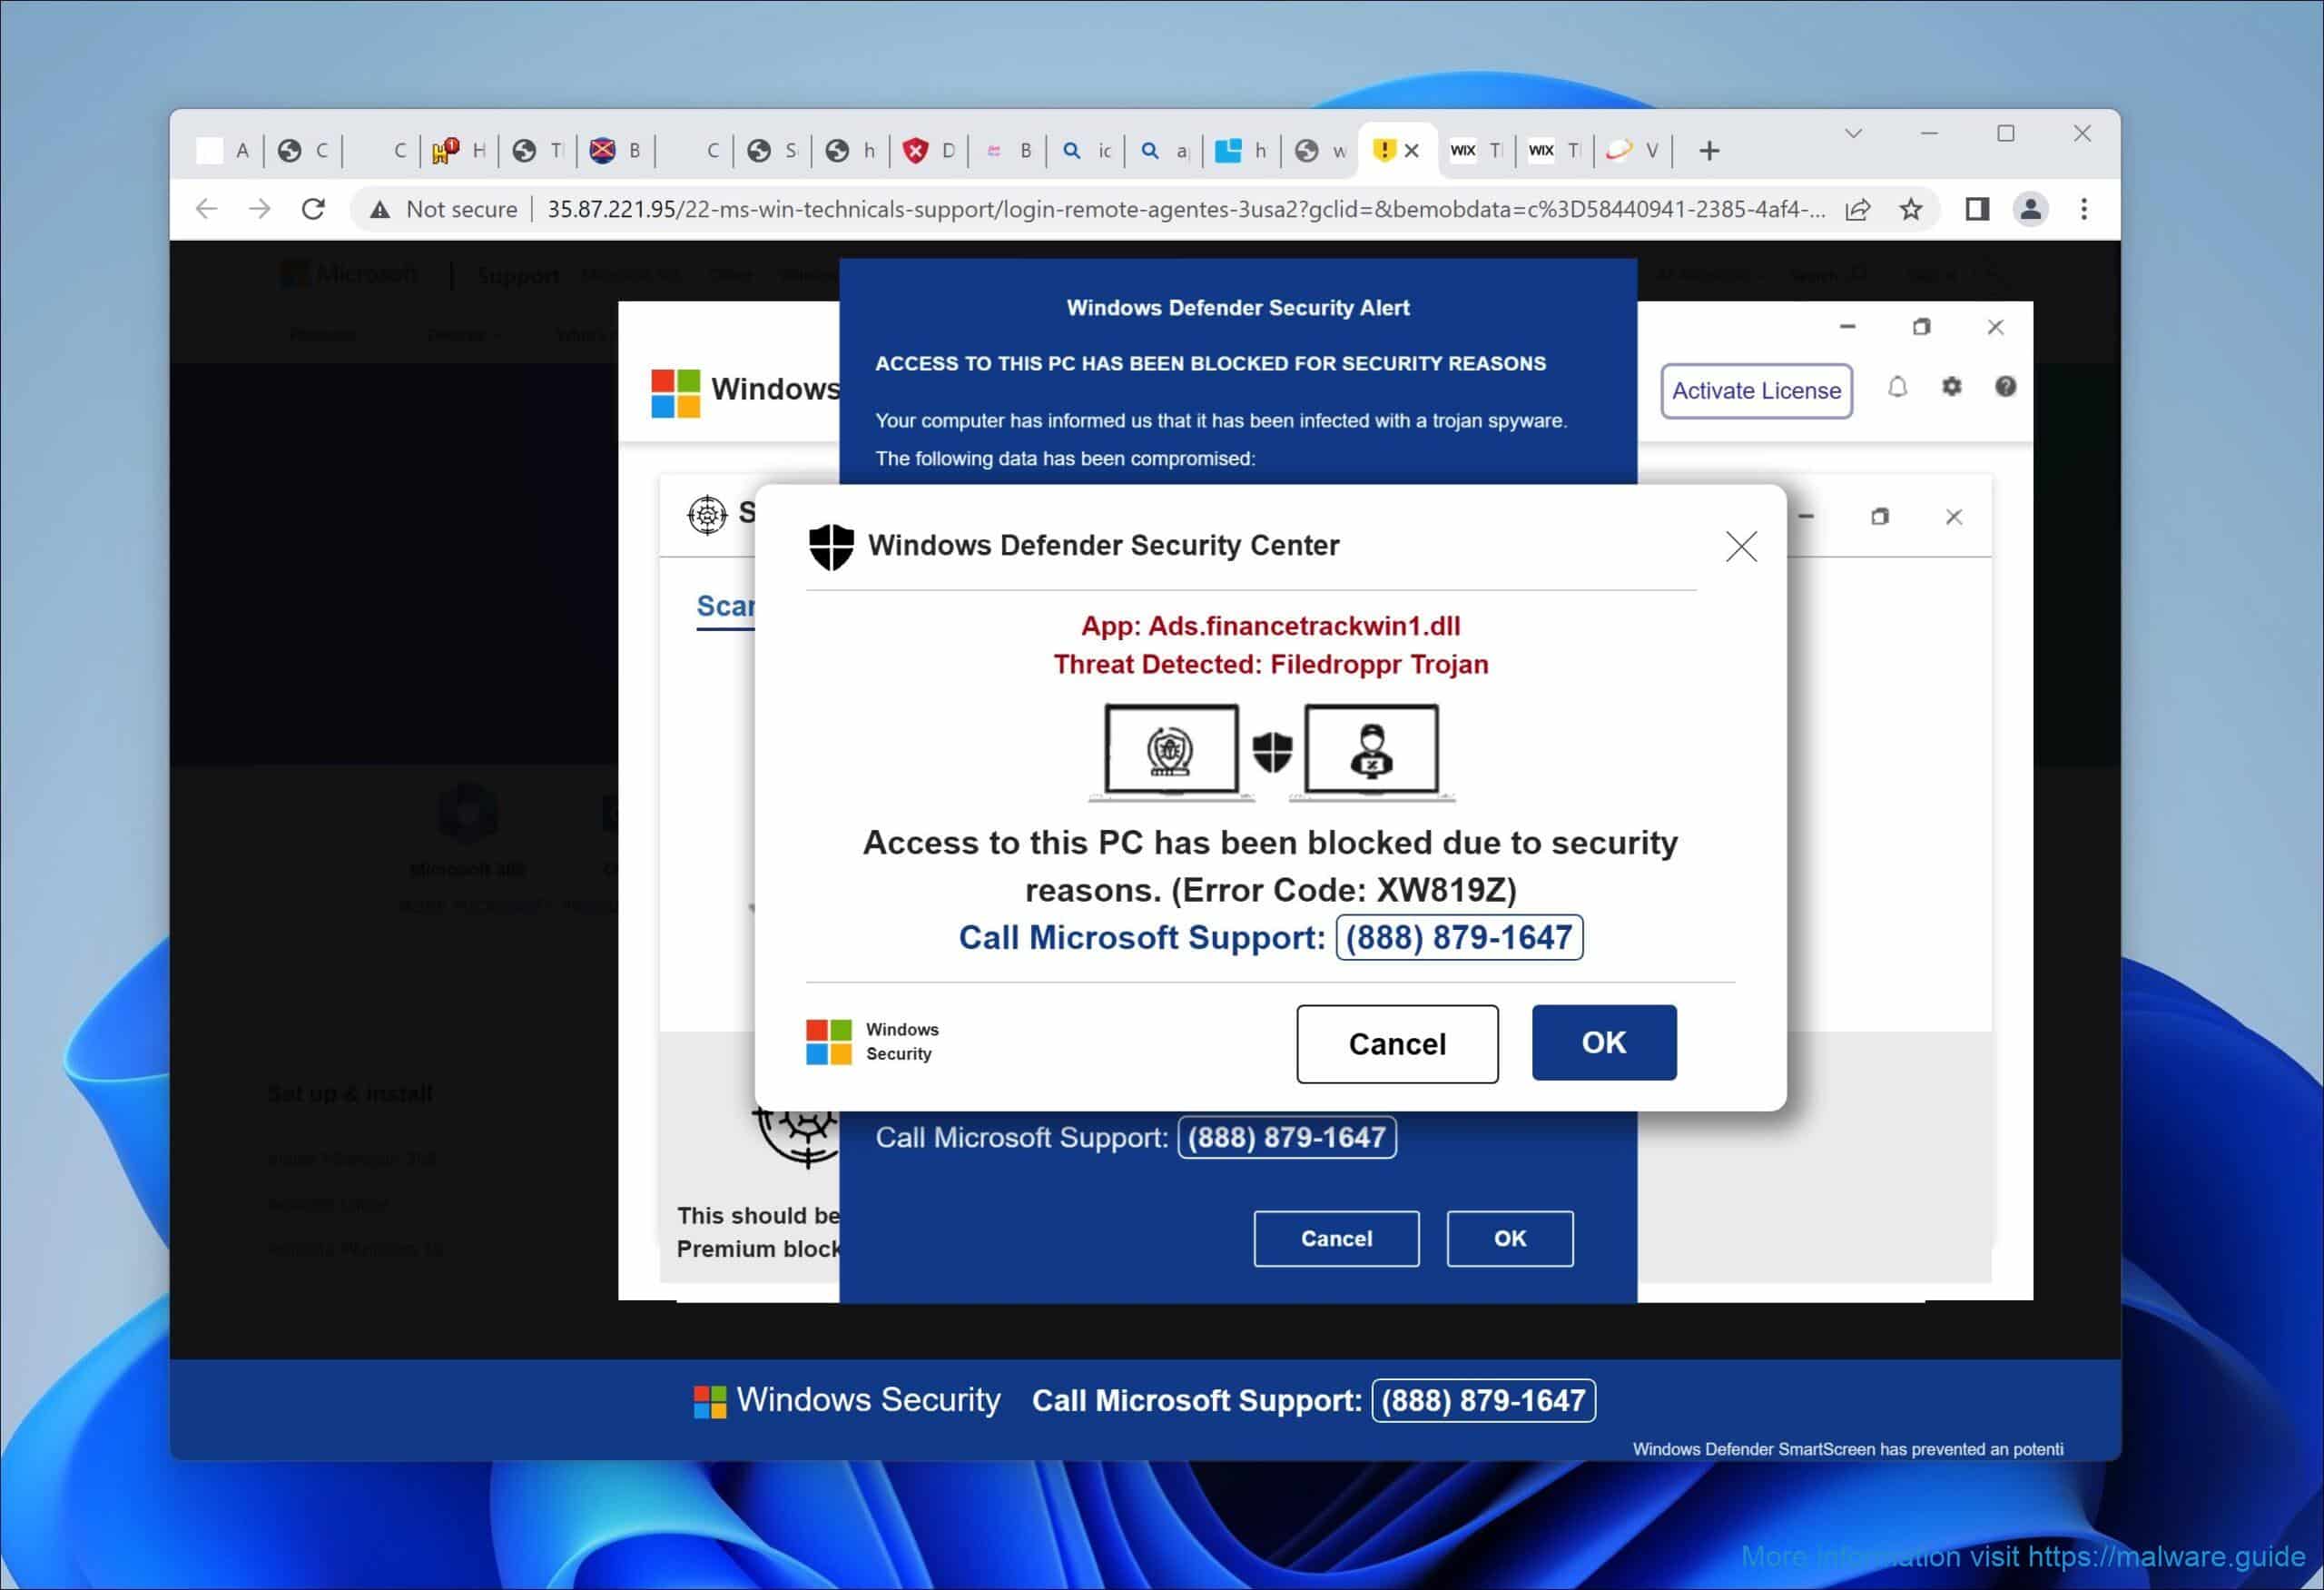
Task: Restore the inner scanner window
Action: point(1880,517)
